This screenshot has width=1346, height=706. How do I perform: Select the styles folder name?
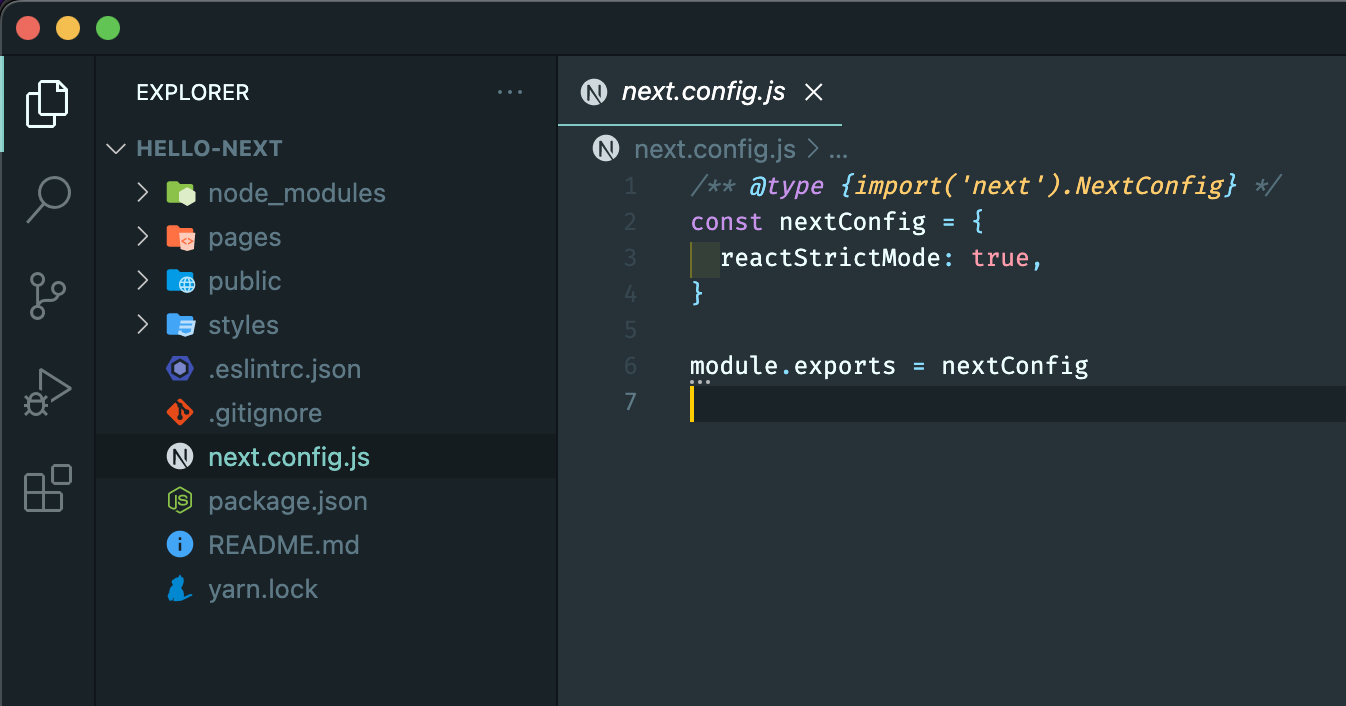(x=243, y=326)
